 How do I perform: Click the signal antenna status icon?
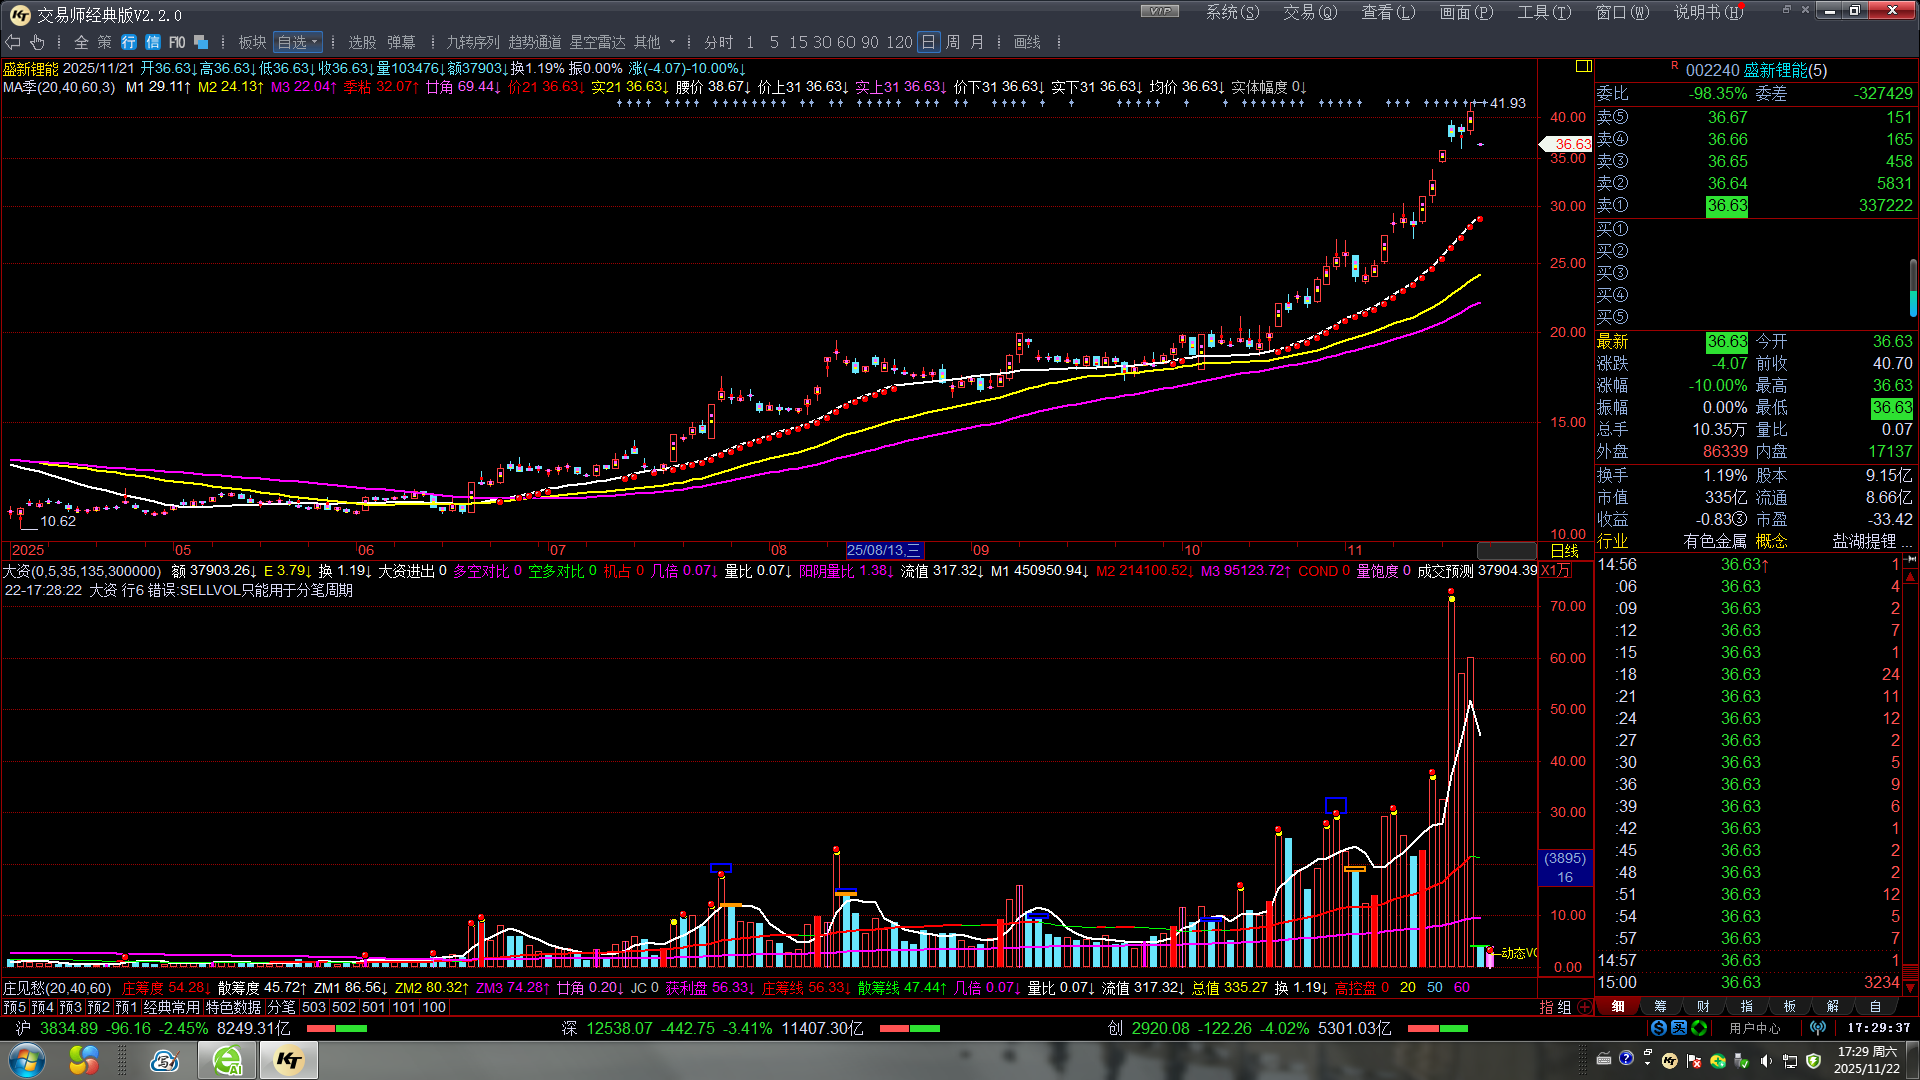[1818, 1028]
